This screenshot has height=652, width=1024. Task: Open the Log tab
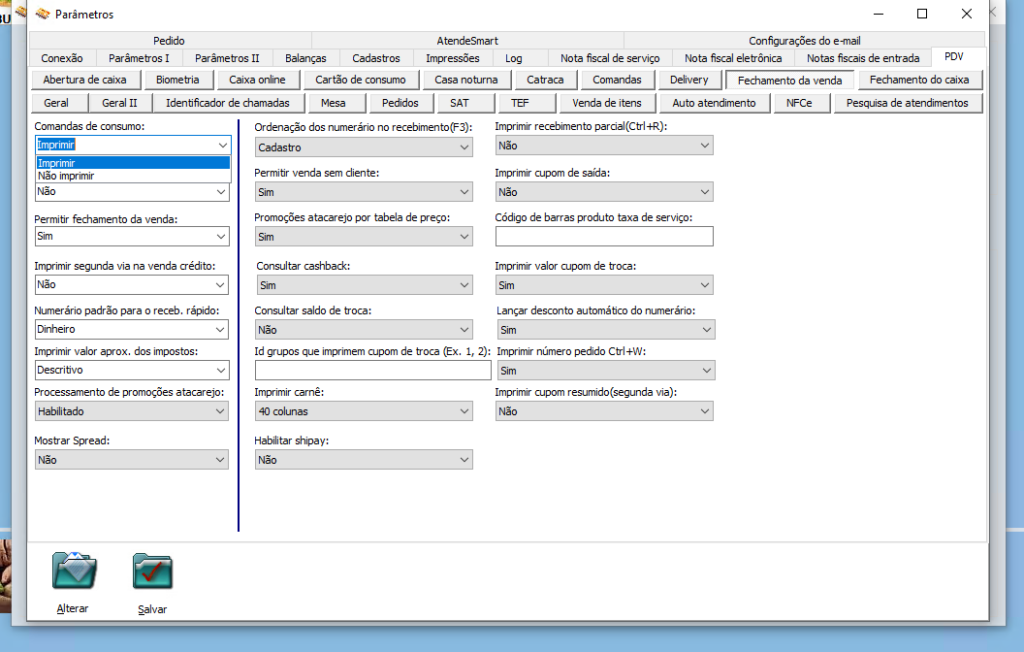(x=514, y=58)
